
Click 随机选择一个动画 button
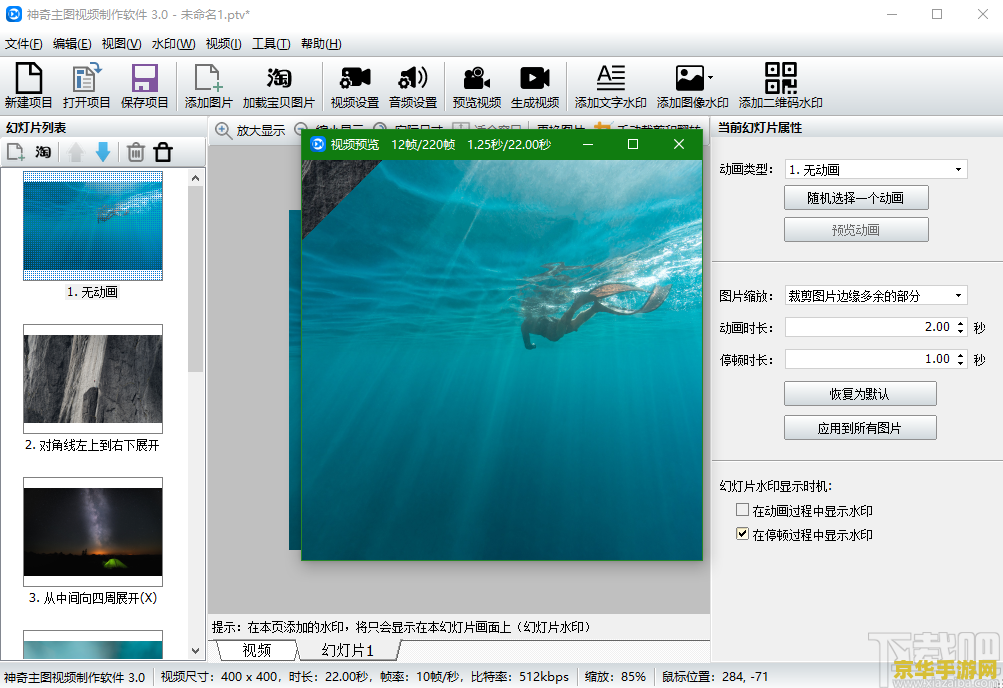(x=856, y=198)
